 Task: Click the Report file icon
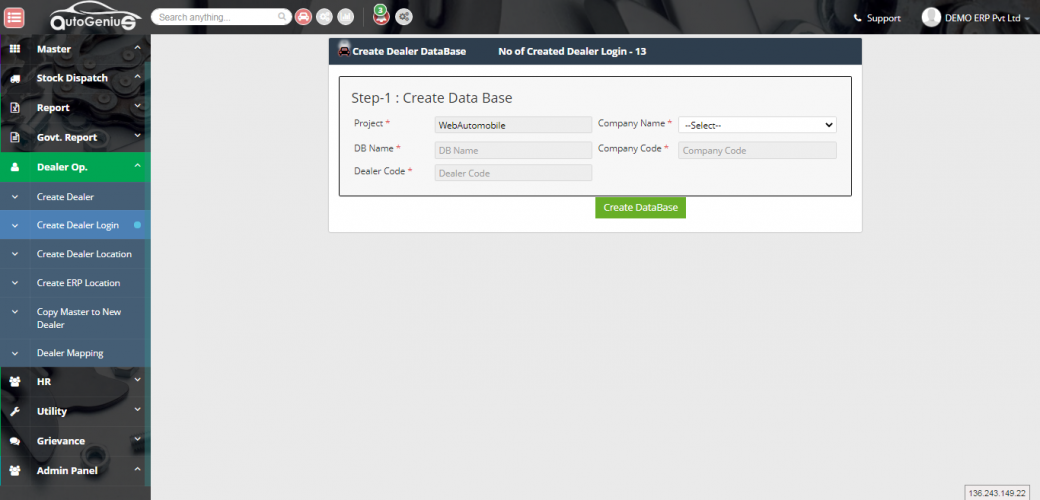pyautogui.click(x=15, y=107)
